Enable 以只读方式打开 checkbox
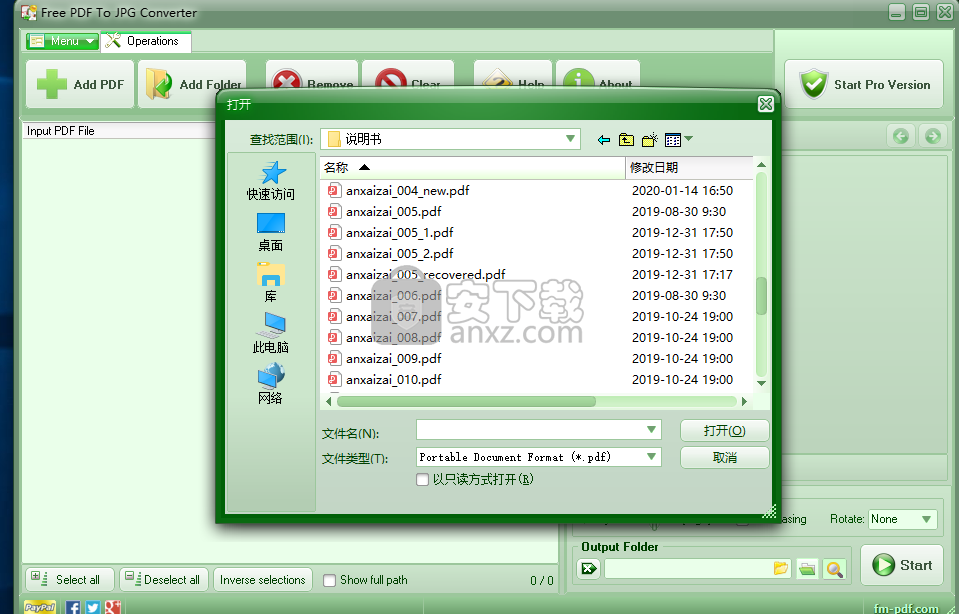The width and height of the screenshot is (959, 614). 422,479
